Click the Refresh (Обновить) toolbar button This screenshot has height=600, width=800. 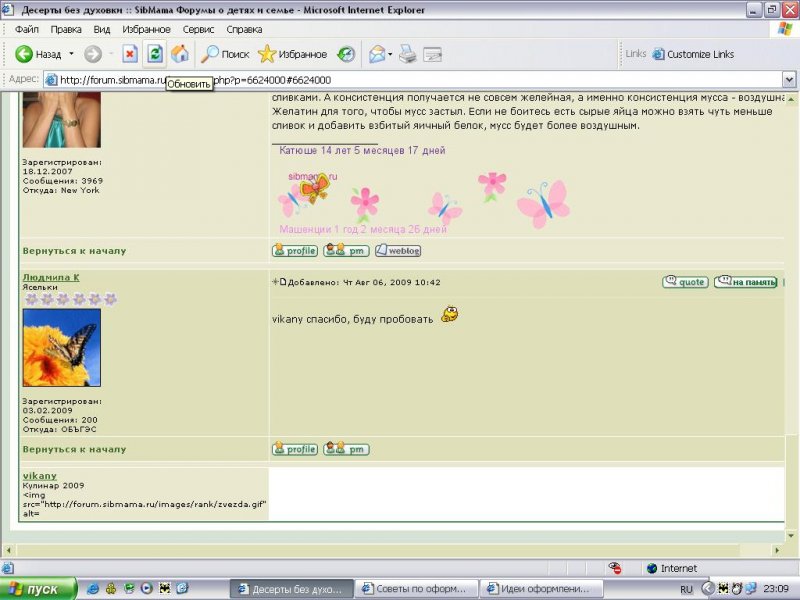[155, 54]
